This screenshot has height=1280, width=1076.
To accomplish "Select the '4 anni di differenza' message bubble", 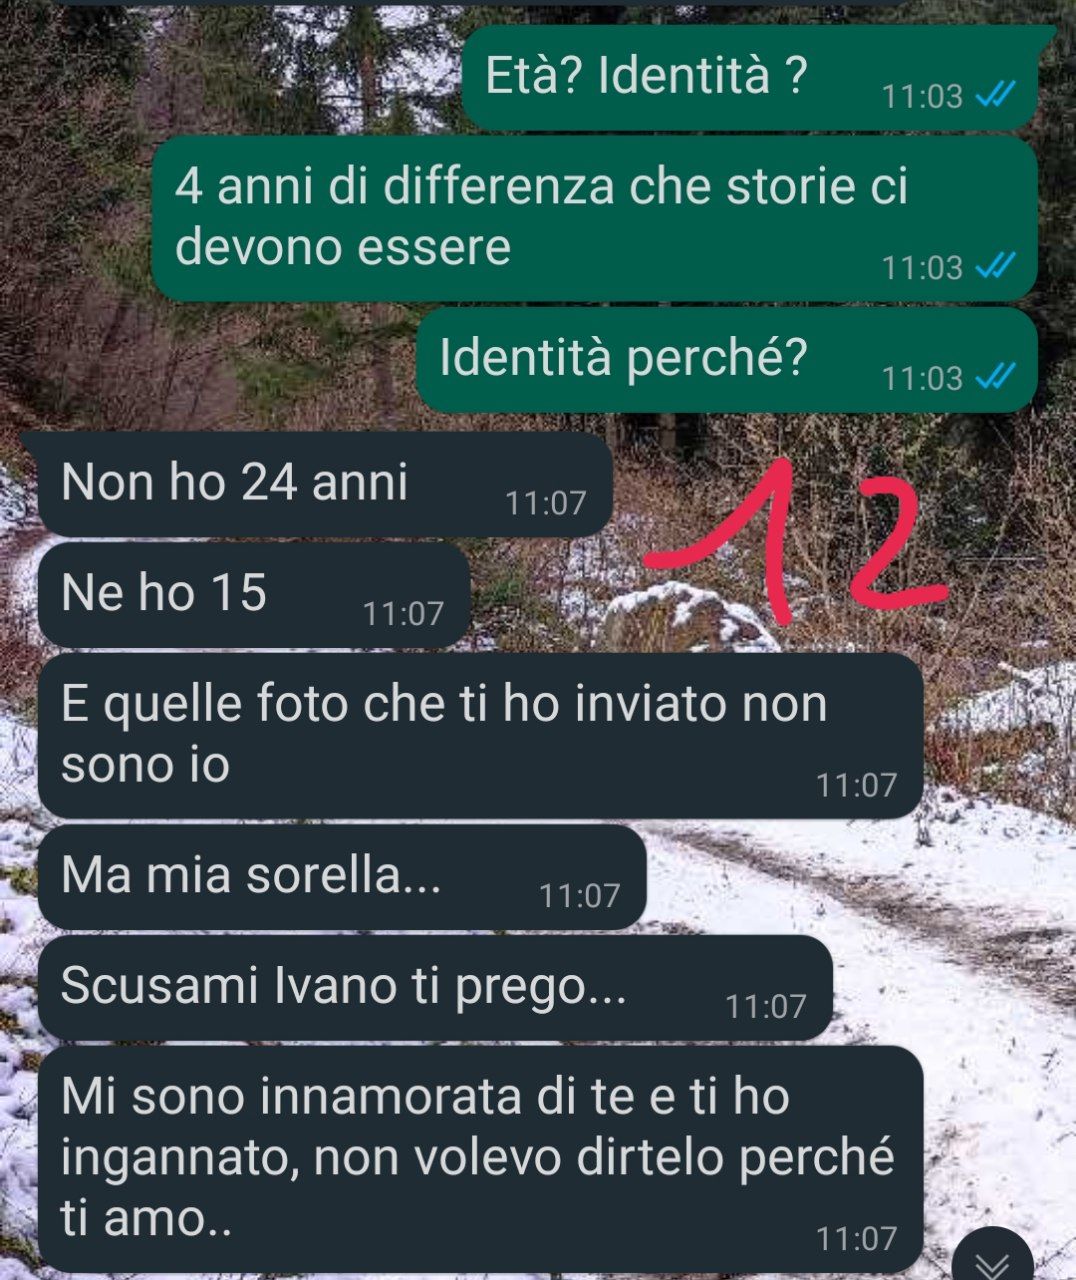I will (x=594, y=219).
